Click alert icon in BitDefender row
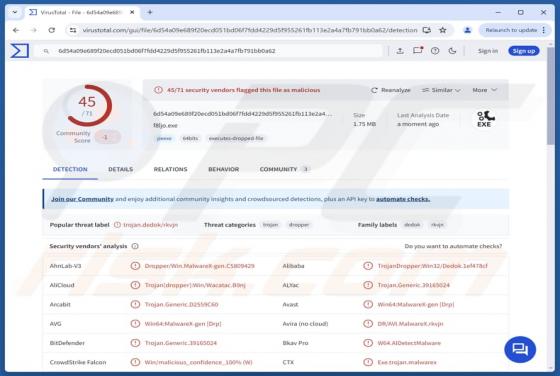This screenshot has height=376, width=560. (x=135, y=343)
